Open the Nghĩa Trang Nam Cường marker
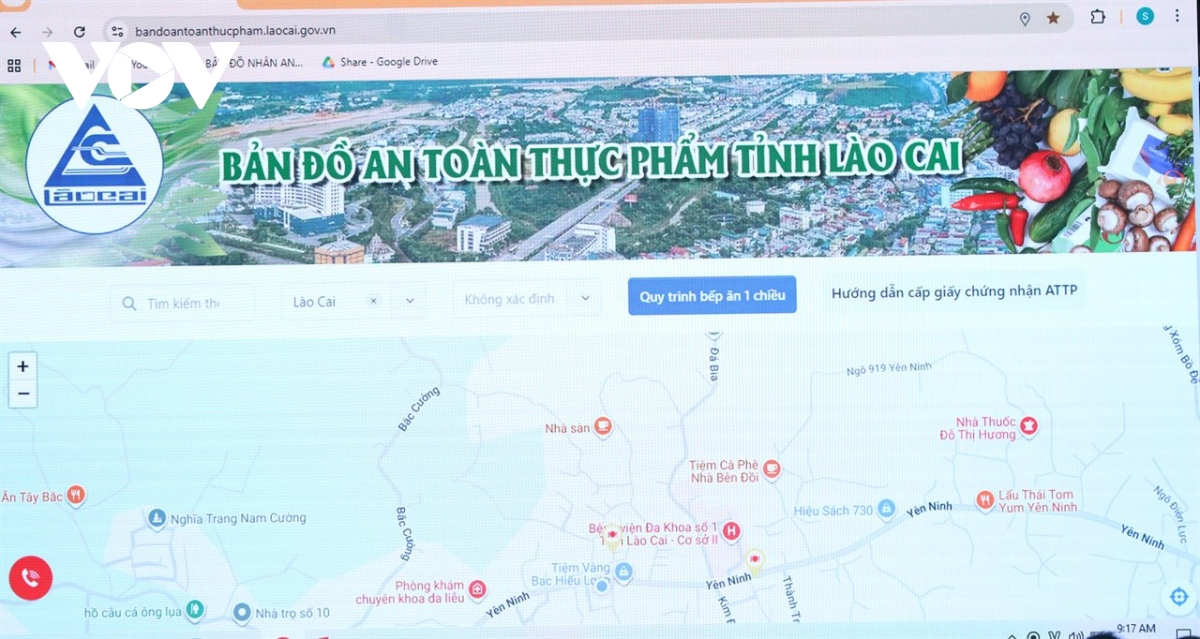The image size is (1200, 639). [156, 518]
